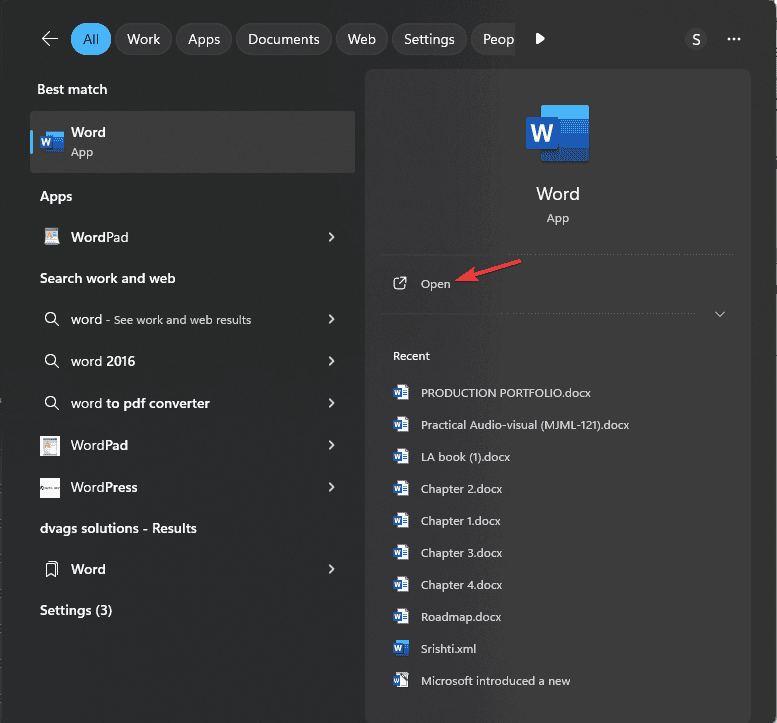Click the document icon for LA book (1).docx
The width and height of the screenshot is (777, 723).
(400, 456)
